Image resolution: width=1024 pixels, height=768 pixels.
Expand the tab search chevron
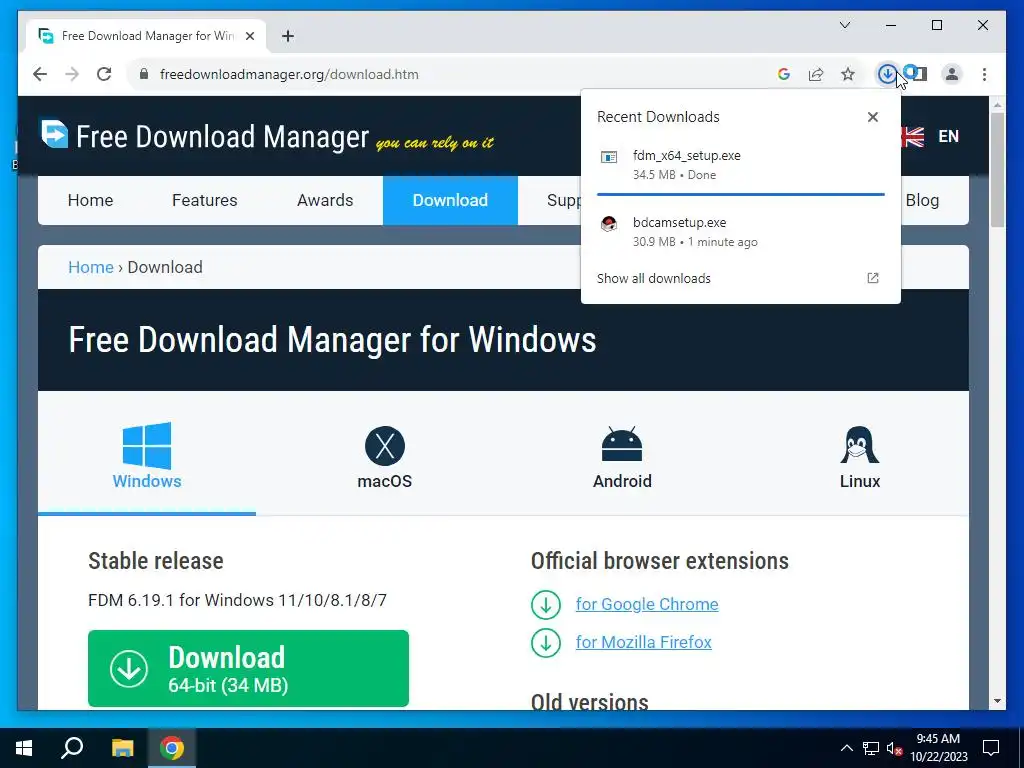point(844,25)
